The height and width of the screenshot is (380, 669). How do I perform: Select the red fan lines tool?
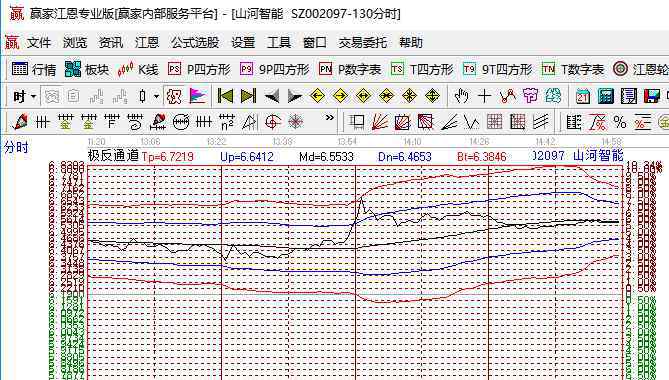pos(379,122)
